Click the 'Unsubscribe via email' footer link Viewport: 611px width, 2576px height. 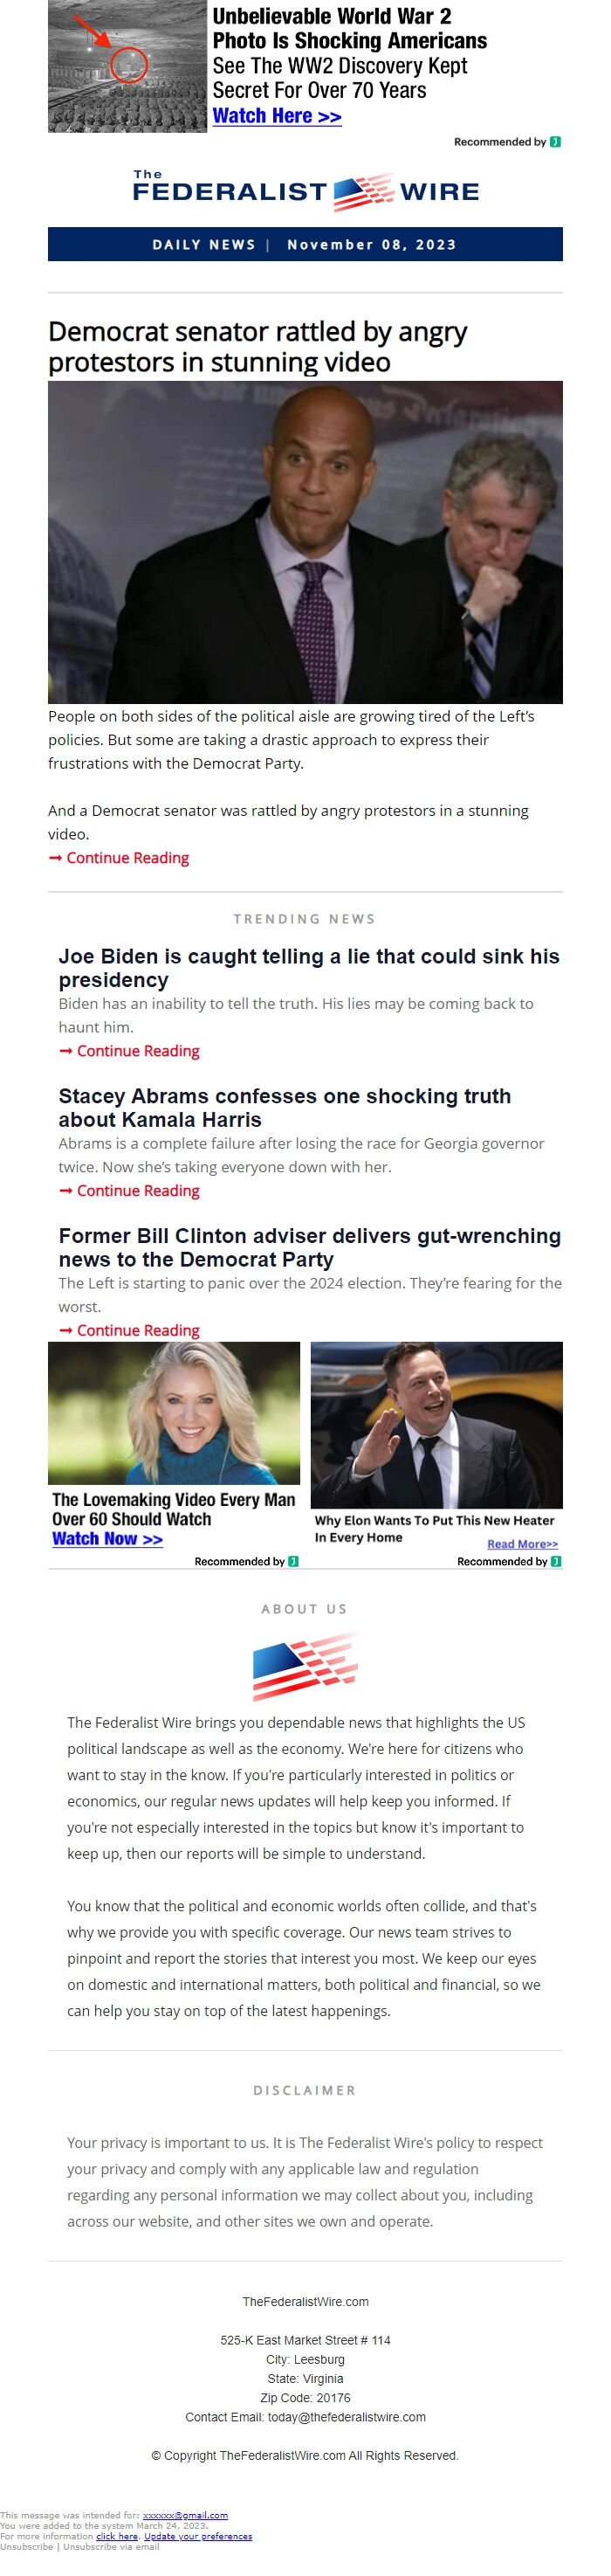pyautogui.click(x=111, y=2546)
